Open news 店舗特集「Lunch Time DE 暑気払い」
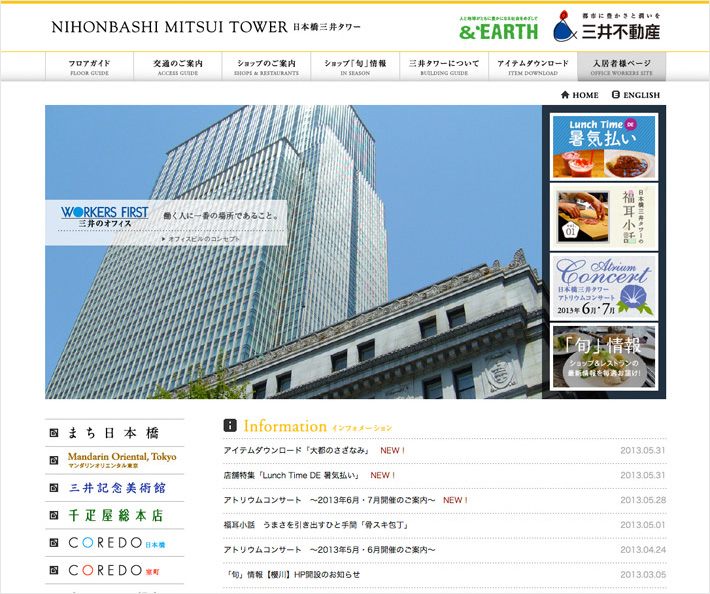Image resolution: width=710 pixels, height=594 pixels. click(292, 475)
